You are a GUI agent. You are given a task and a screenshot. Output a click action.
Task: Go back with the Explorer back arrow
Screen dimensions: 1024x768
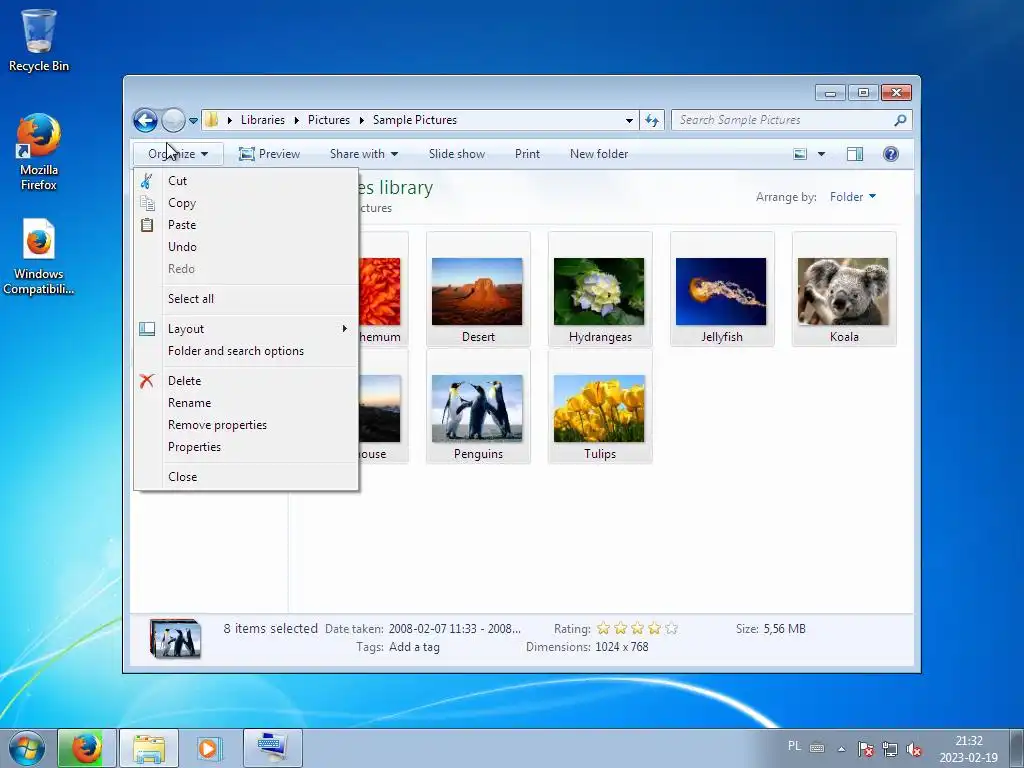pos(145,120)
